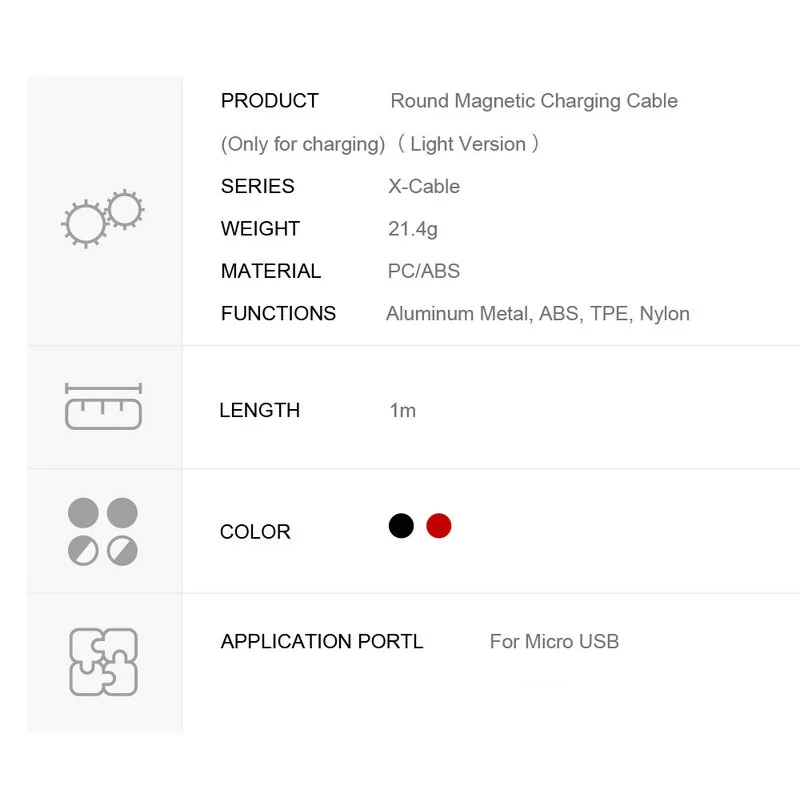Click the LENGTH label
Image resolution: width=800 pixels, height=800 pixels.
259,410
